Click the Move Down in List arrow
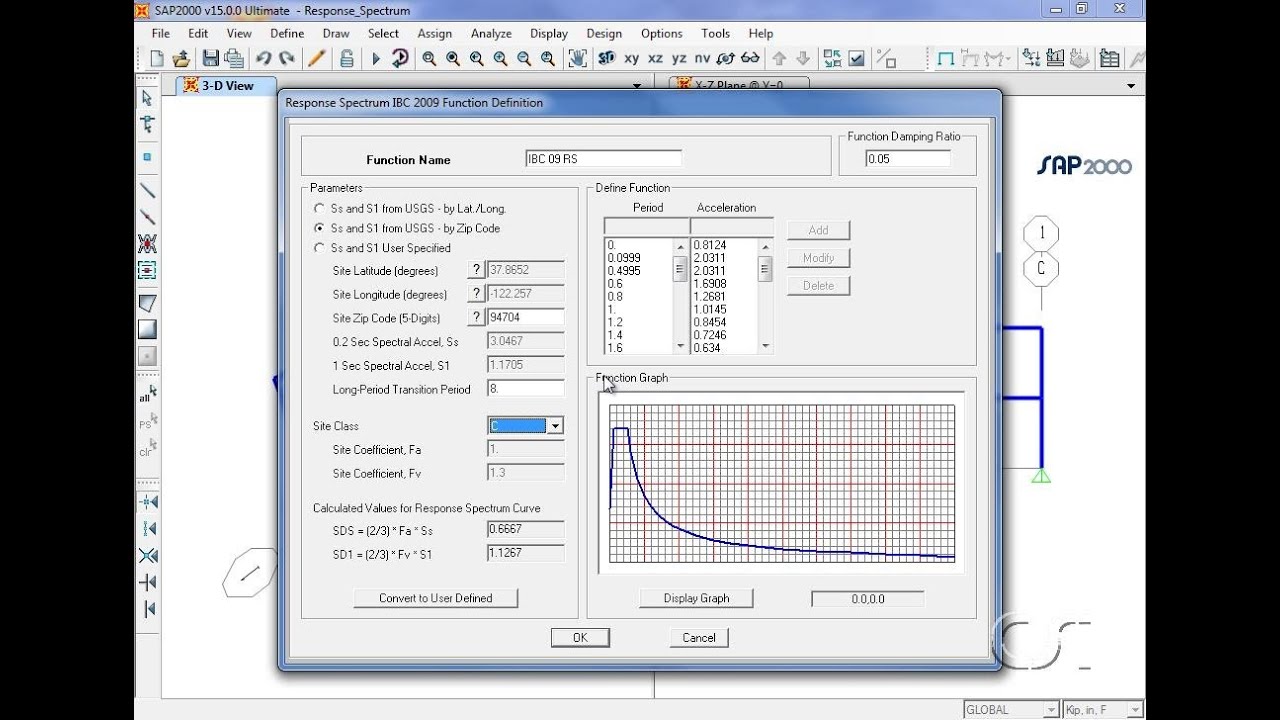Image resolution: width=1280 pixels, height=720 pixels. pyautogui.click(x=803, y=59)
